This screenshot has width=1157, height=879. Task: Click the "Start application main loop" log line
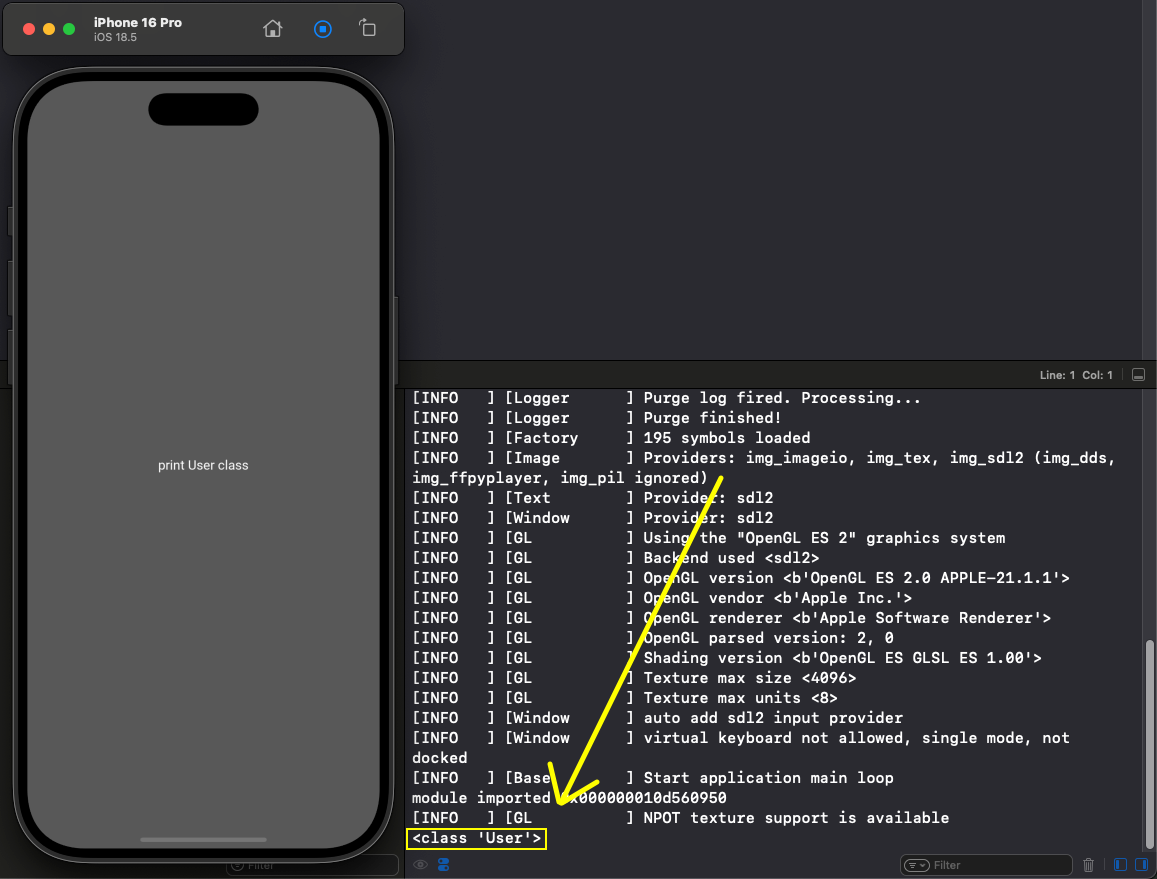653,778
